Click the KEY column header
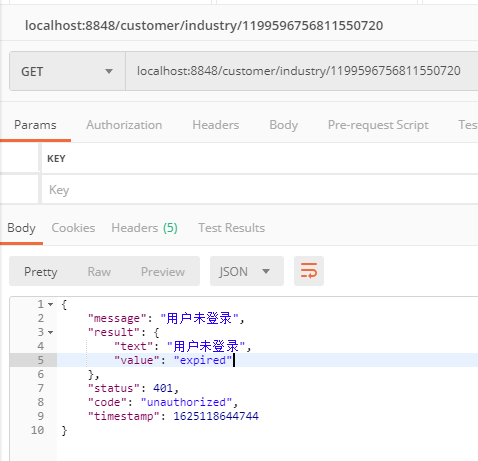Viewport: 478px width, 461px height. pos(56,159)
